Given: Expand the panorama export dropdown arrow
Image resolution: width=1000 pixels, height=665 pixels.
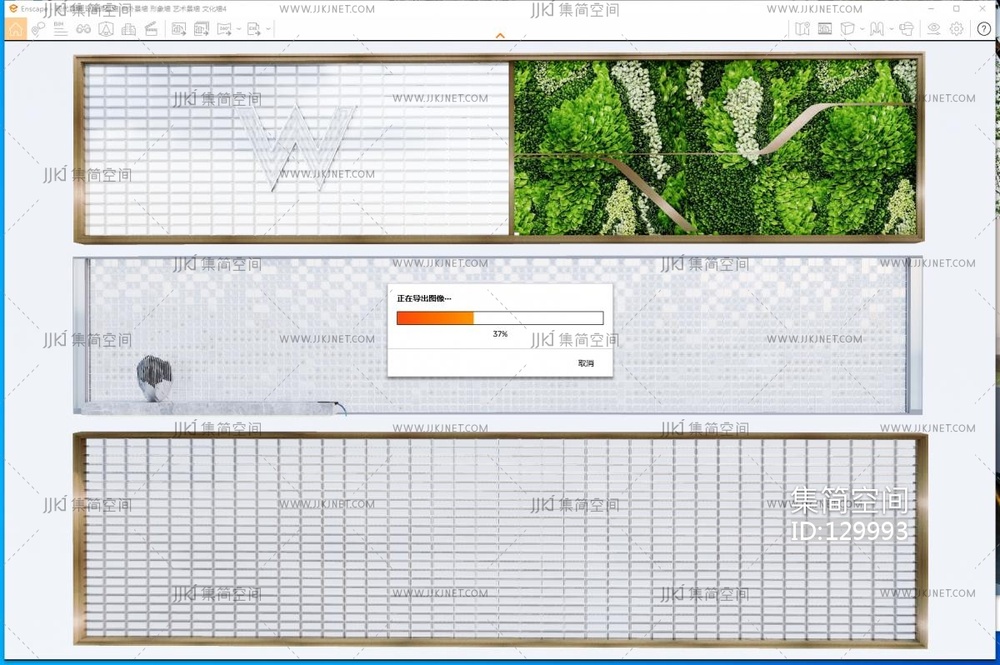Looking at the screenshot, I should pos(240,30).
